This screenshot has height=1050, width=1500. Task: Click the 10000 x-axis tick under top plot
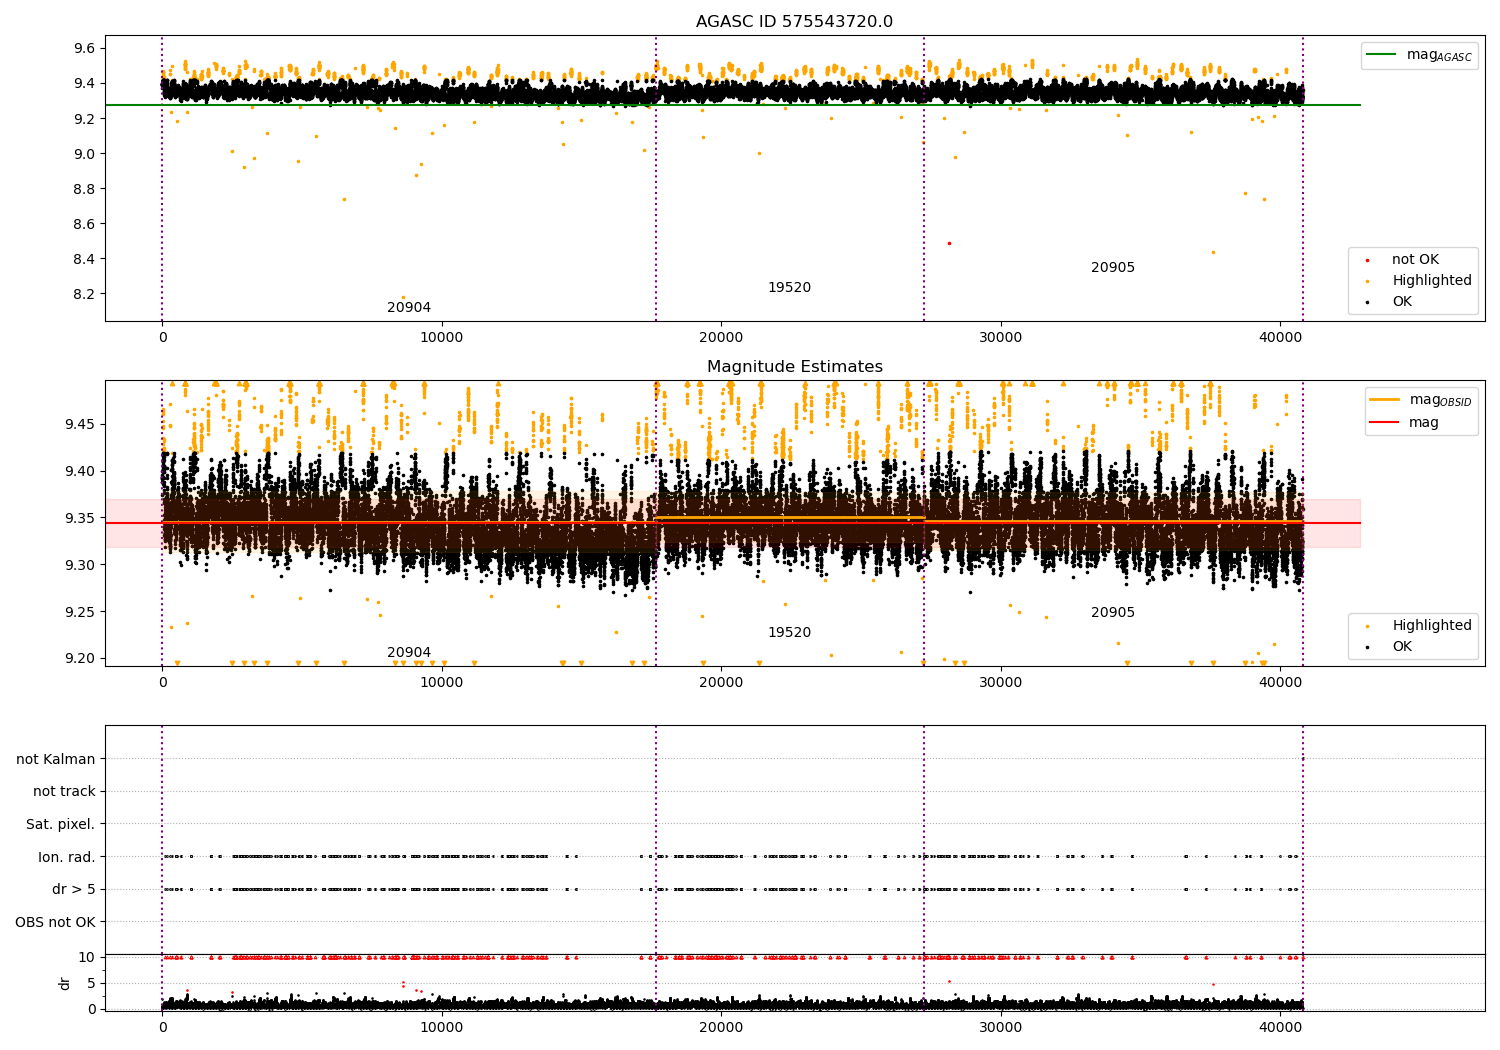[x=441, y=338]
